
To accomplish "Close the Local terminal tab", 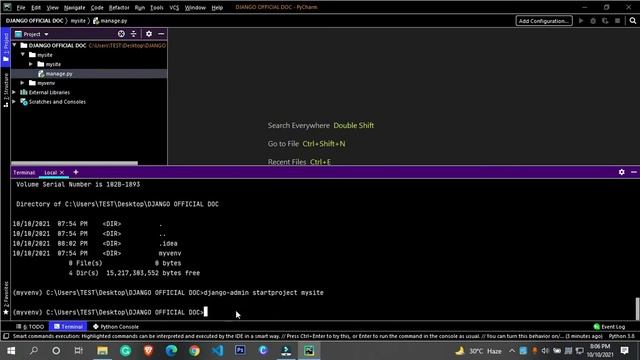I will (62, 173).
